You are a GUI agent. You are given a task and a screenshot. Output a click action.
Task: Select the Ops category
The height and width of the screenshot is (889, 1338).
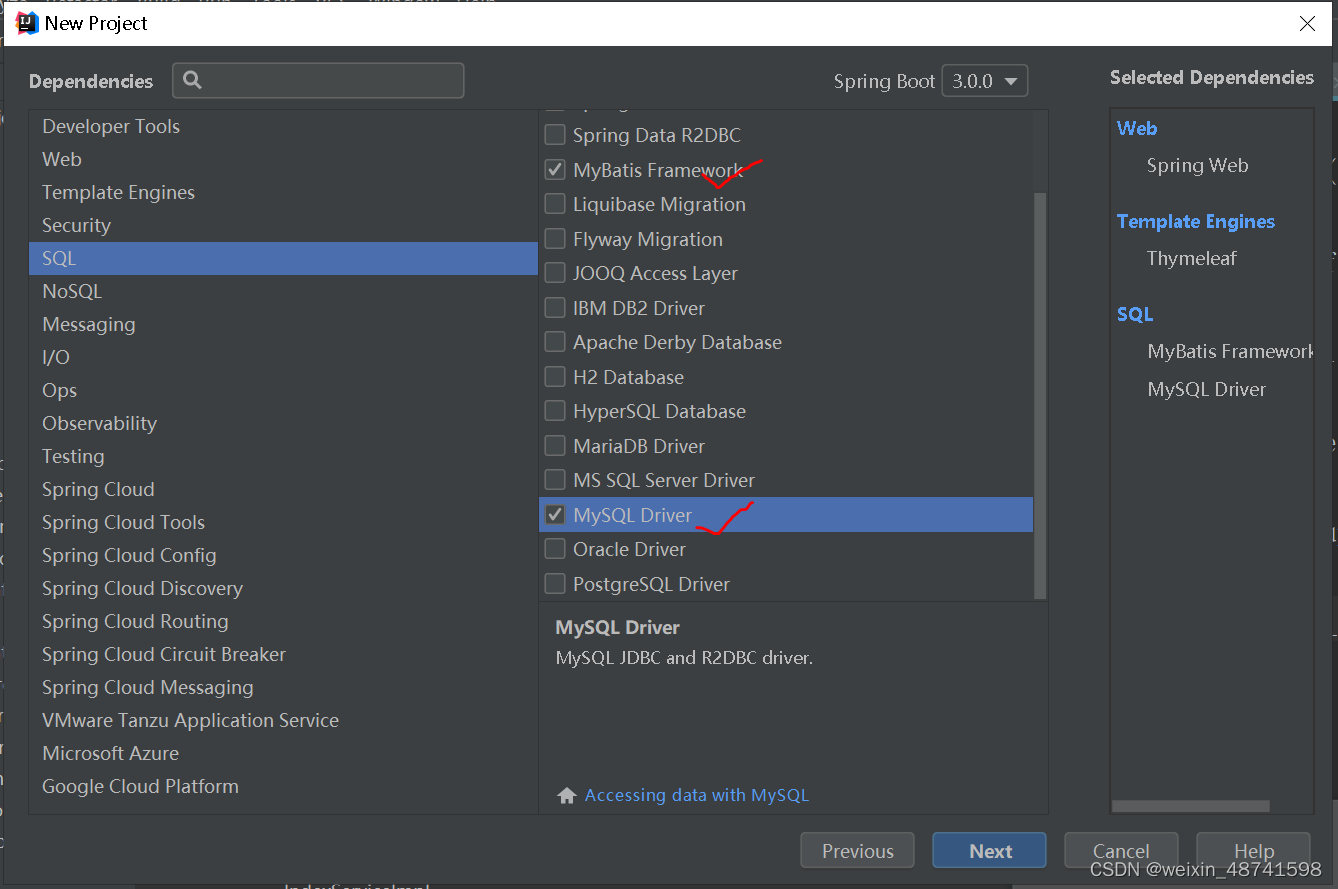pos(283,390)
